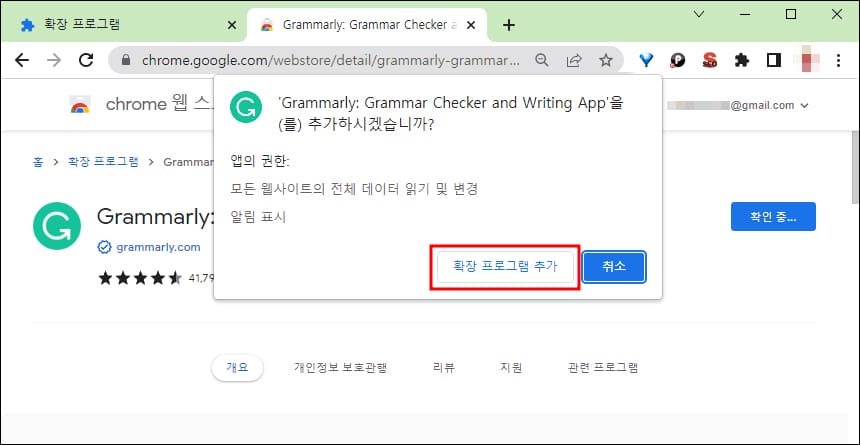The height and width of the screenshot is (445, 860).
Task: Click the star rating row
Action: [x=140, y=278]
